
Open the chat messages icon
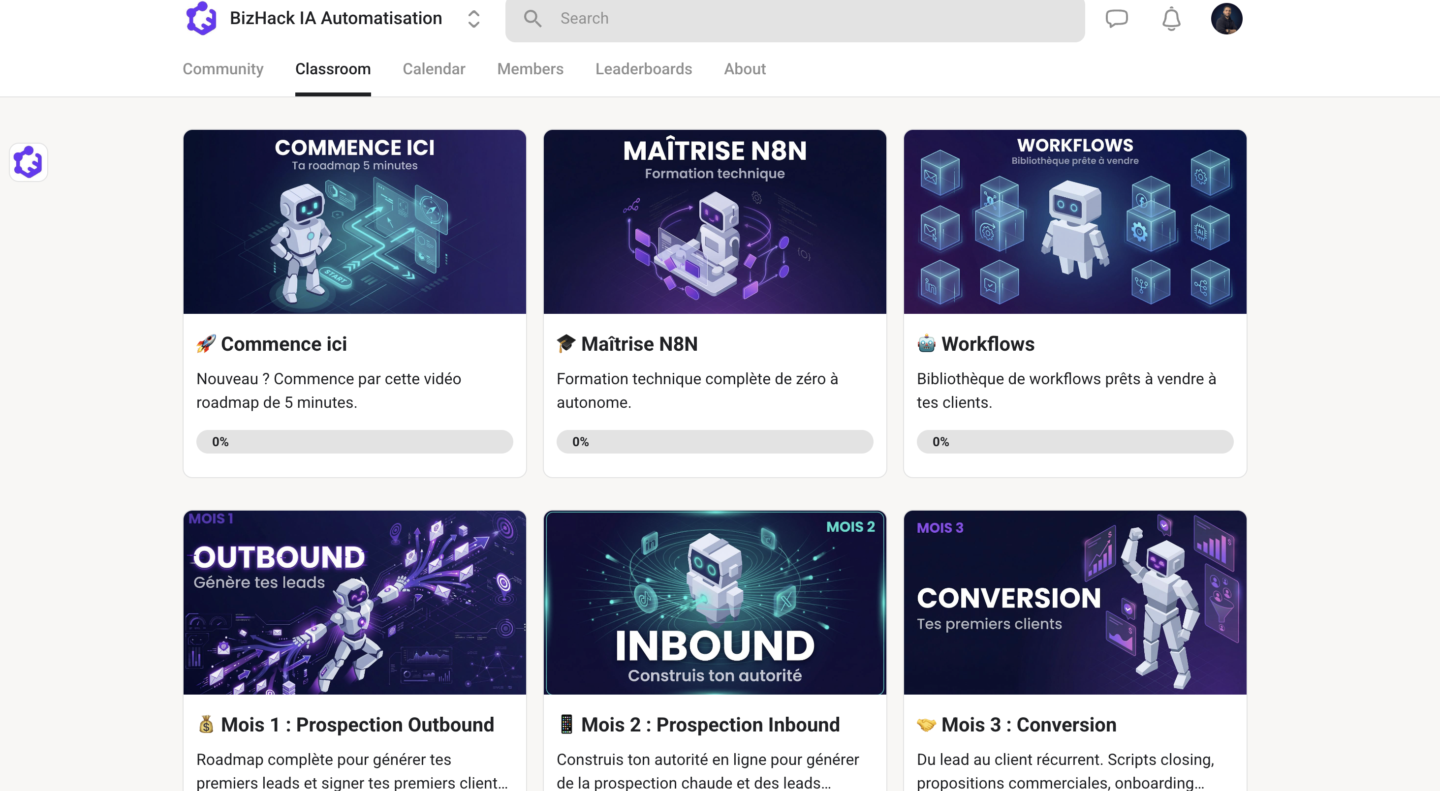pyautogui.click(x=1116, y=19)
